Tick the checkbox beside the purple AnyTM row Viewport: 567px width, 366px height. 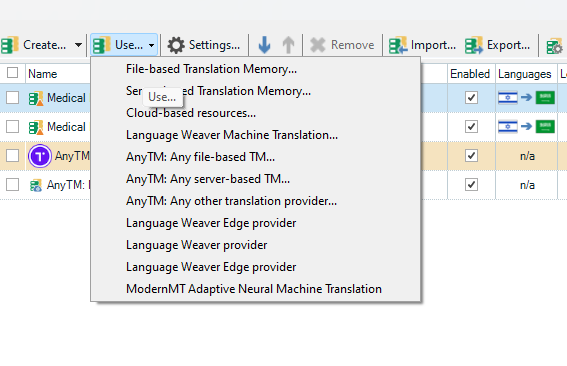pos(12,156)
